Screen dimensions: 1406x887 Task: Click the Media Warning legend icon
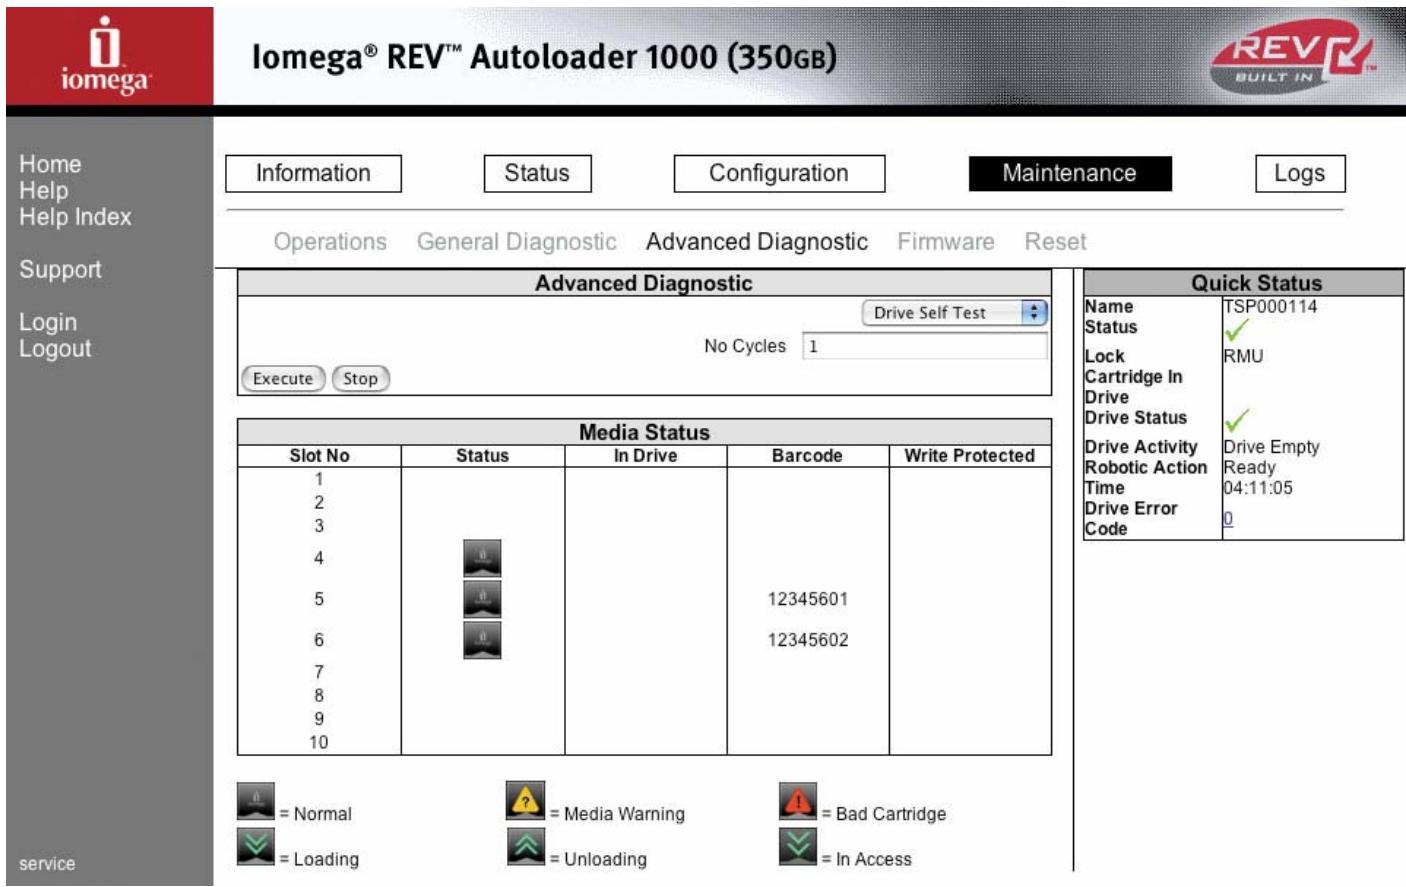(x=525, y=802)
